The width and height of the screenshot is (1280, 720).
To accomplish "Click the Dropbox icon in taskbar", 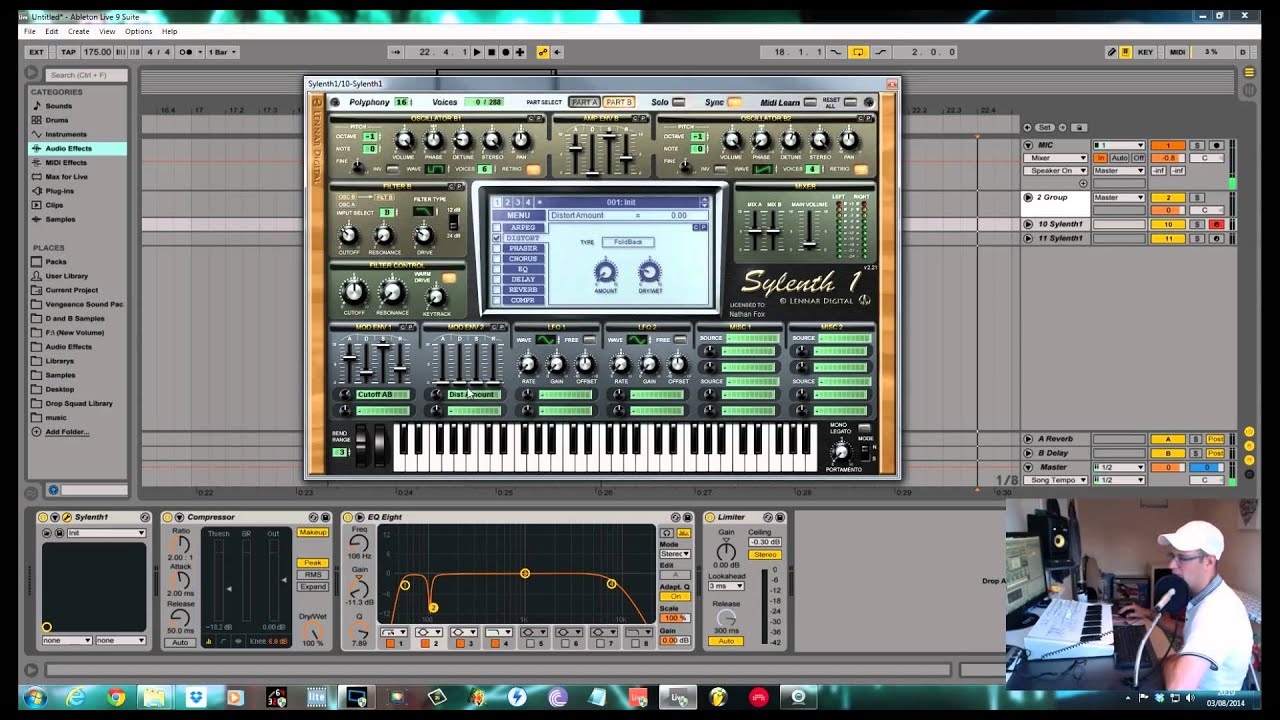I will [196, 697].
